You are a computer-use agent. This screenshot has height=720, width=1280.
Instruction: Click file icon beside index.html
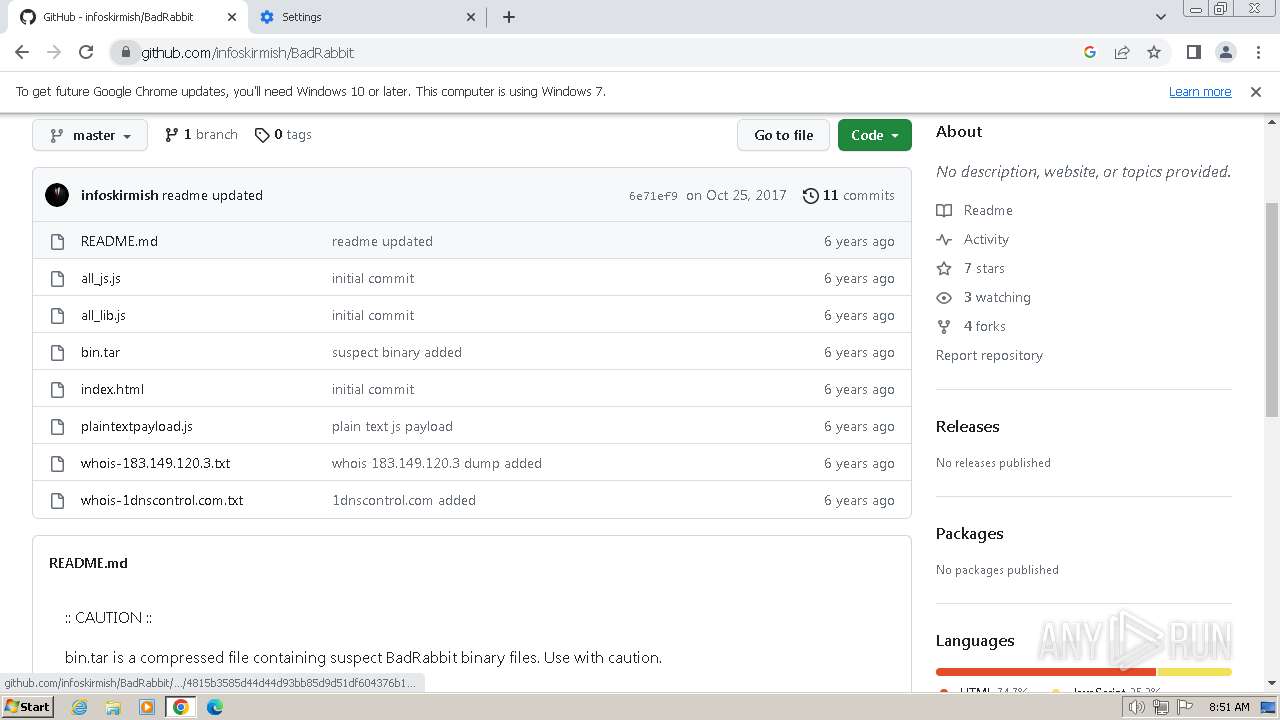57,389
